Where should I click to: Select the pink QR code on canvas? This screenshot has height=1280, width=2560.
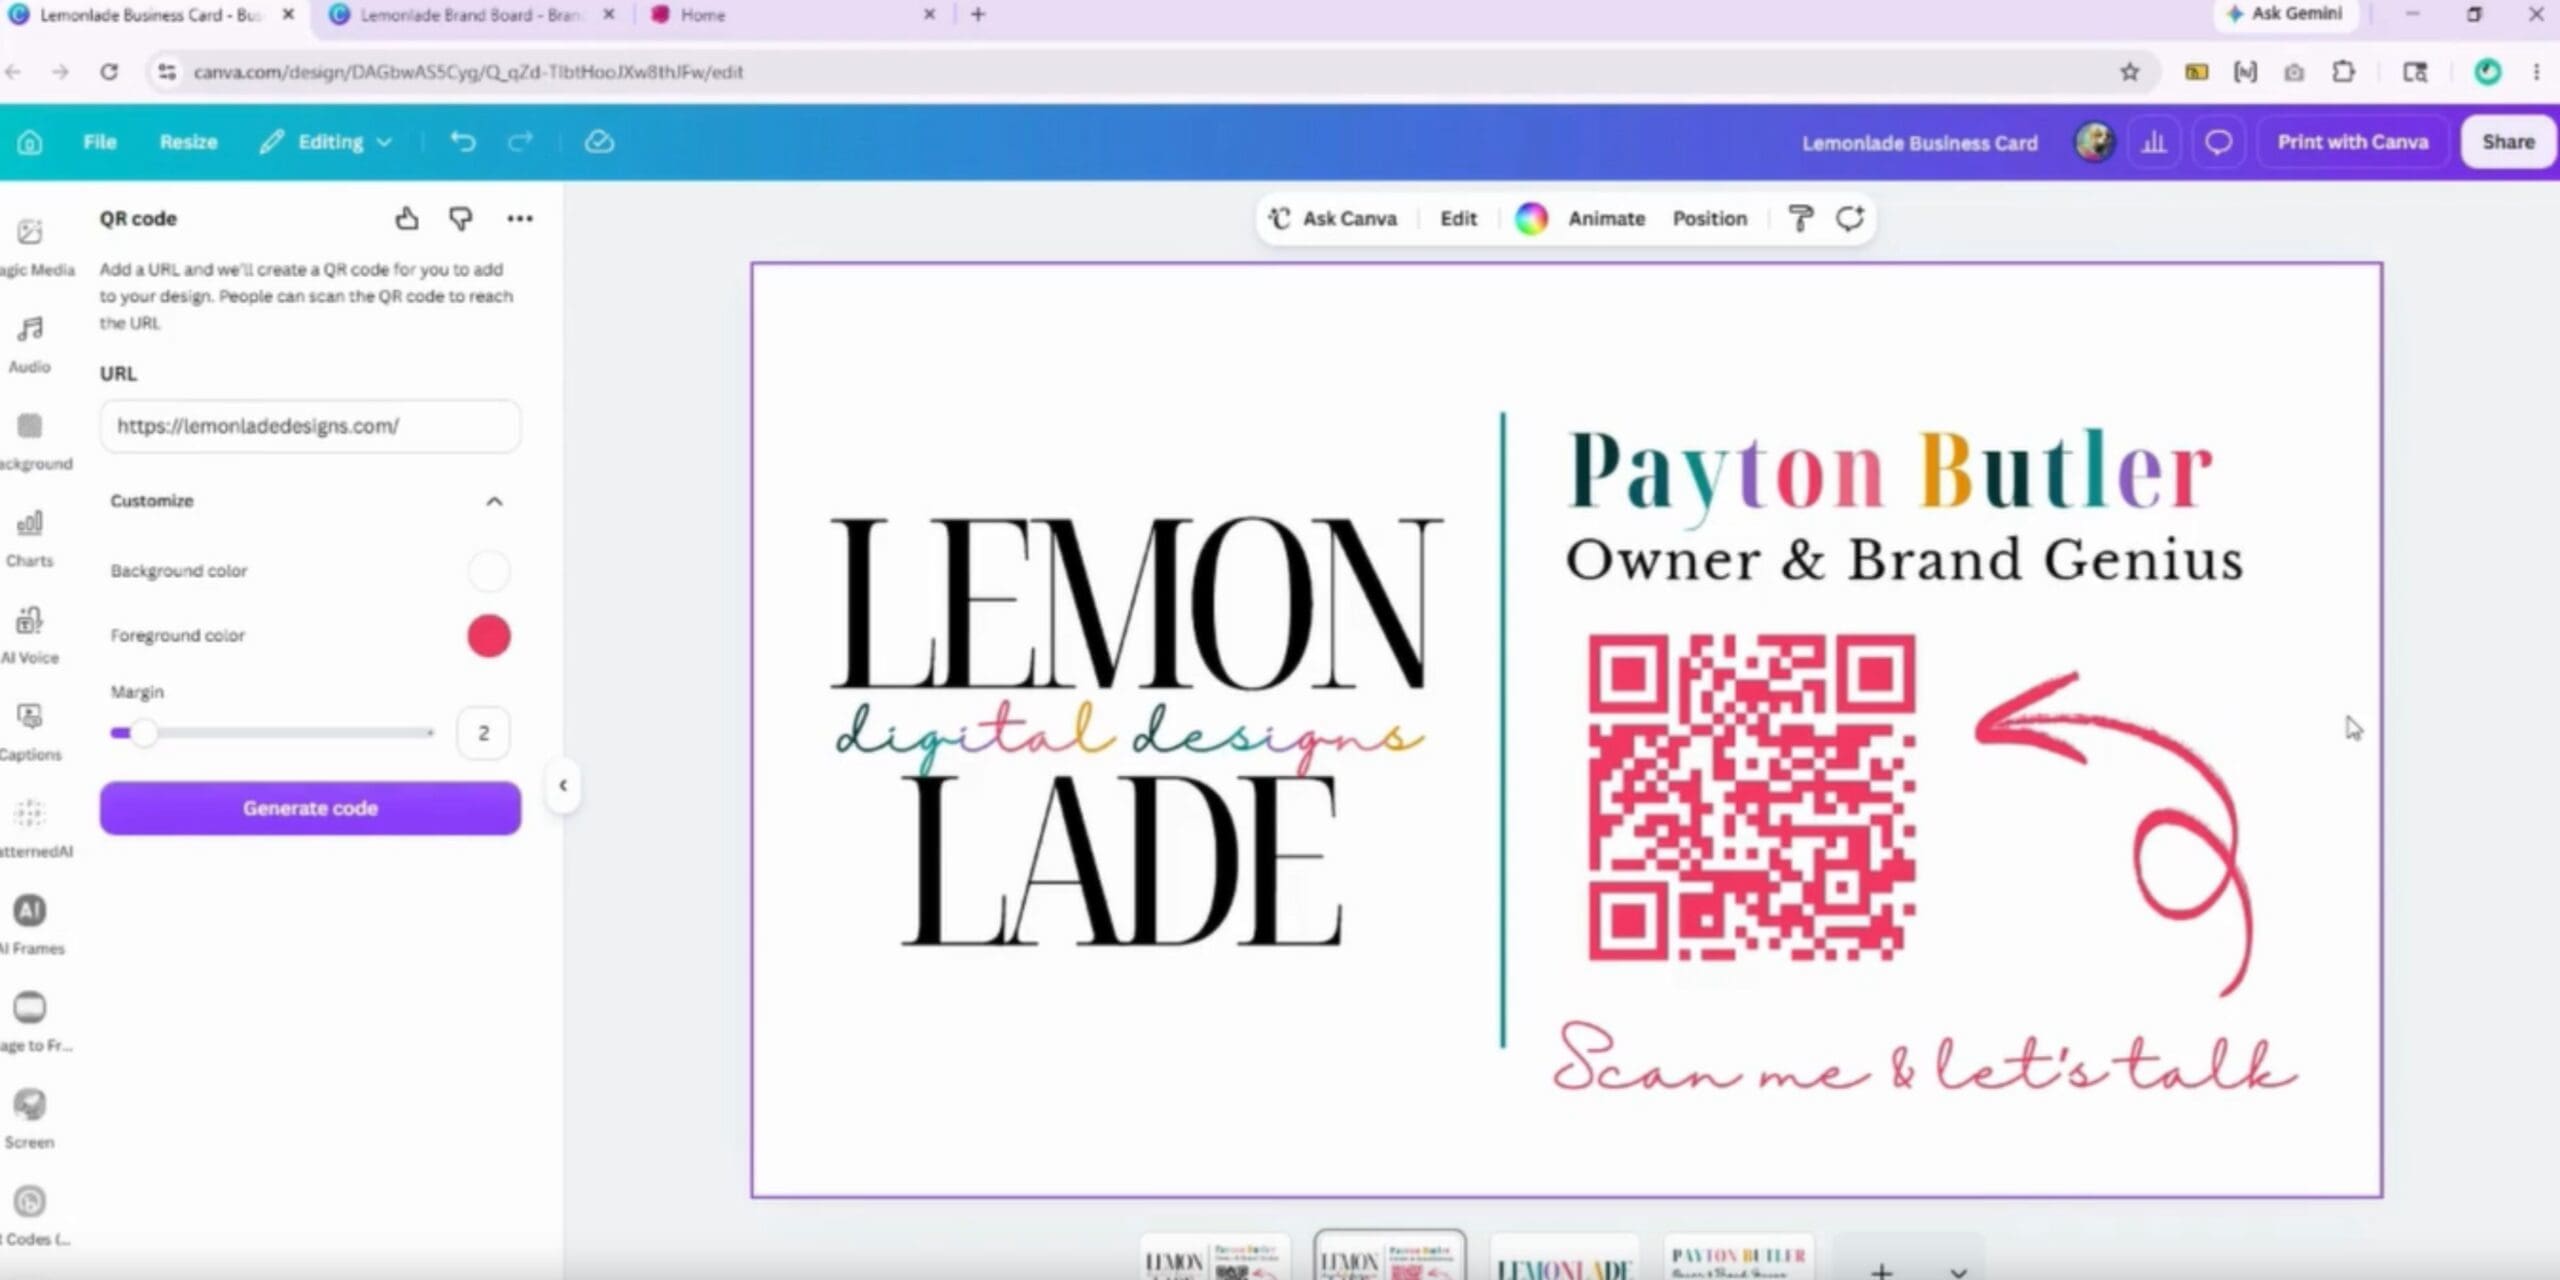pyautogui.click(x=1752, y=797)
